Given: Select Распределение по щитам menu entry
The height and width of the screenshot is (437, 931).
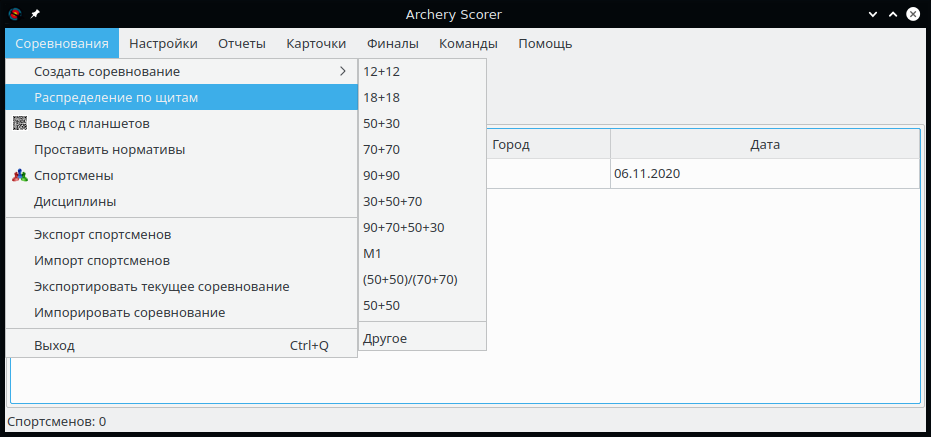Looking at the screenshot, I should pyautogui.click(x=116, y=98).
